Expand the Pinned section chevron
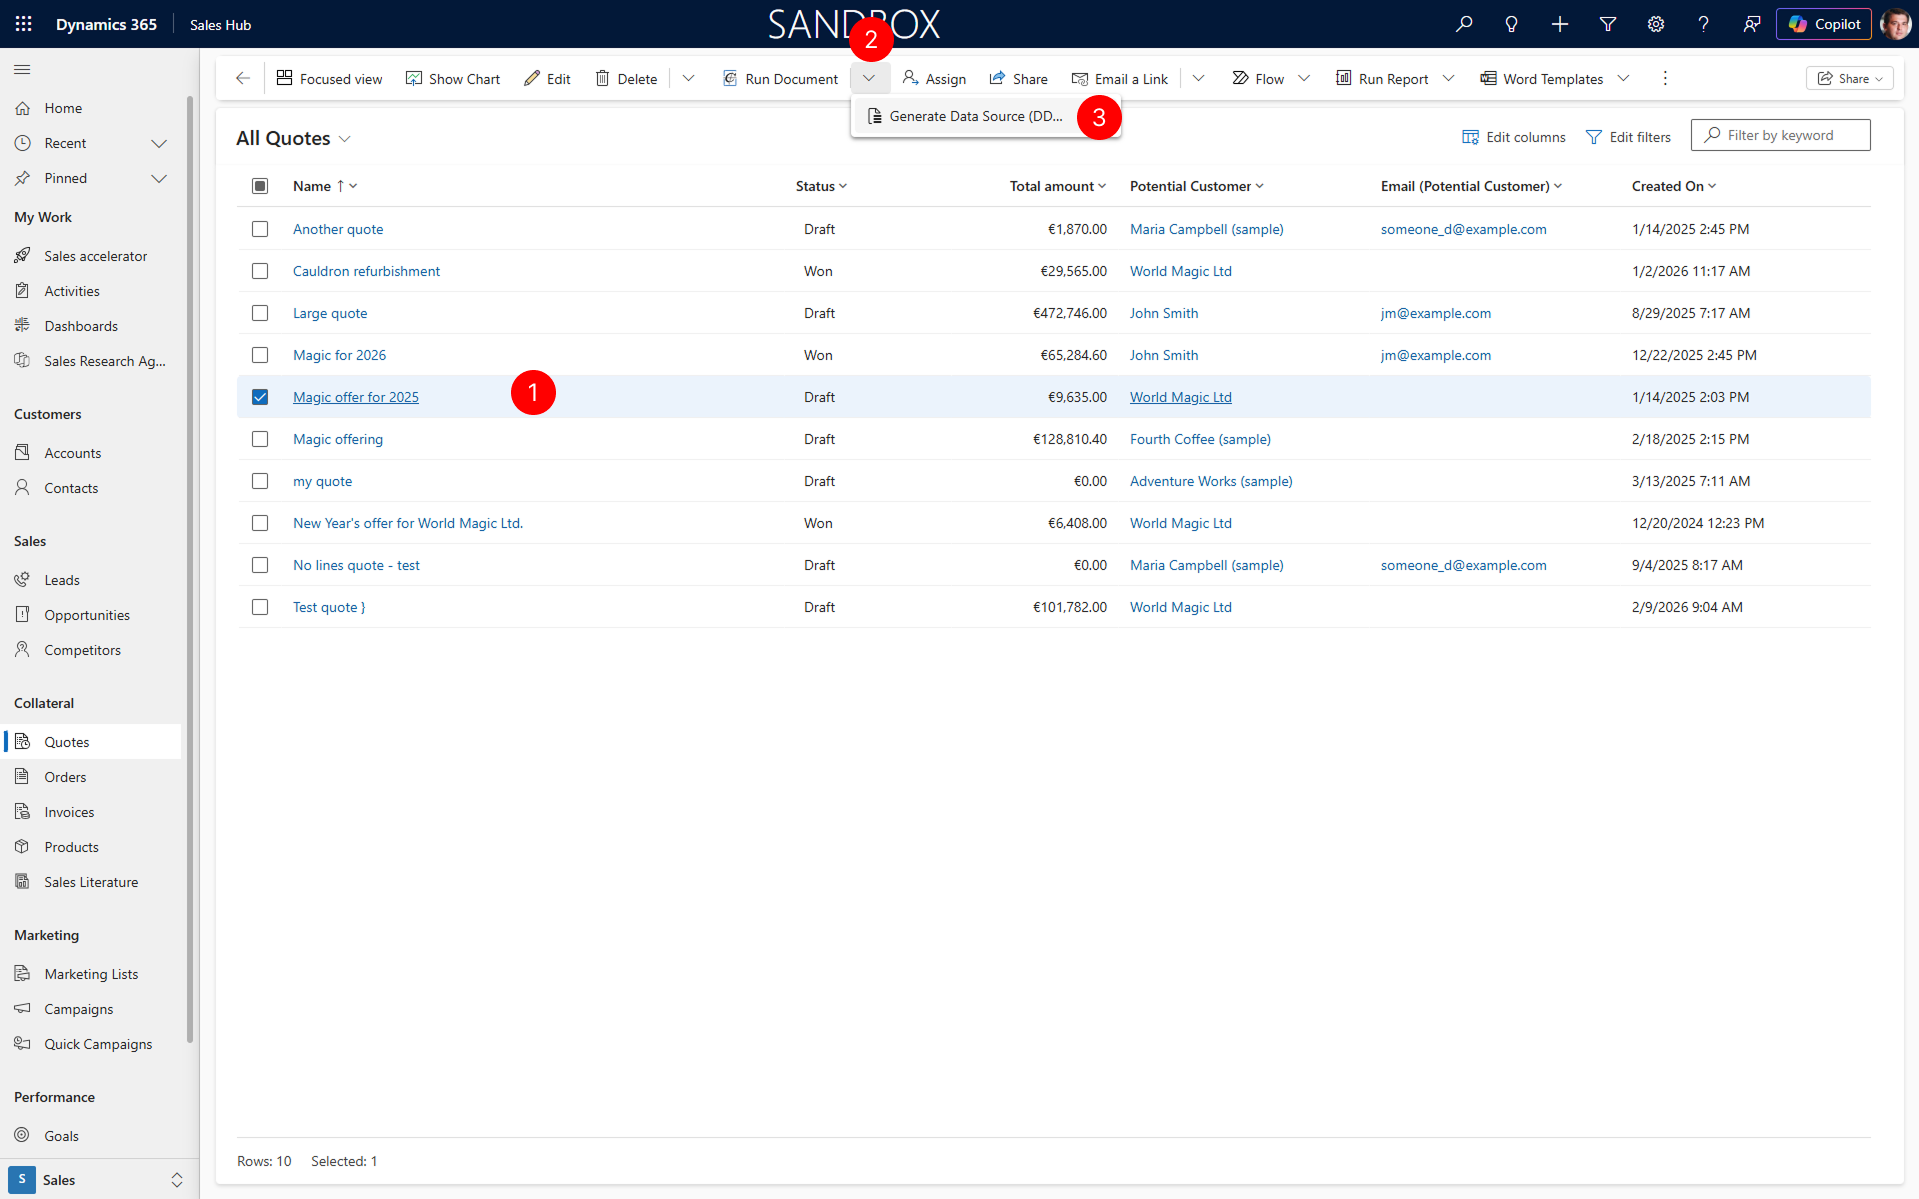The height and width of the screenshot is (1199, 1919). click(158, 178)
